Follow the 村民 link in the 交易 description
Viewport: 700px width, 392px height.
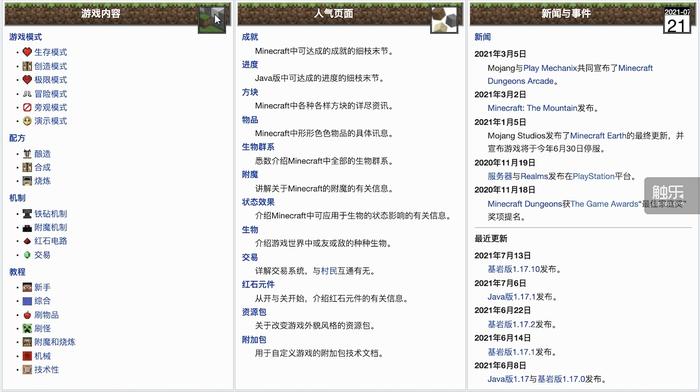click(x=329, y=271)
